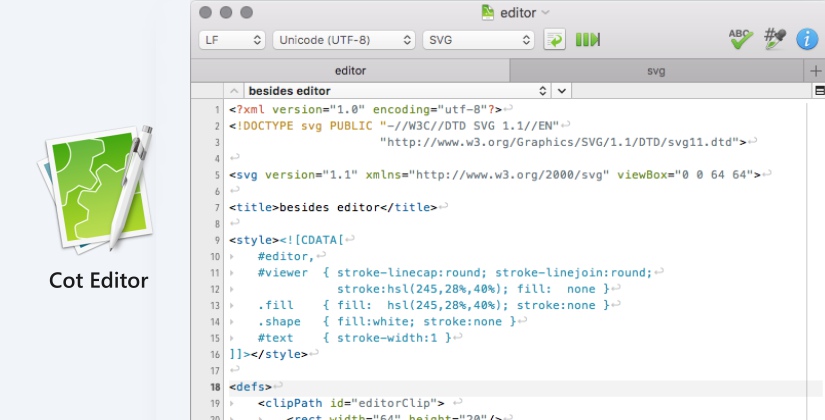Image resolution: width=825 pixels, height=420 pixels.
Task: Jump to previous outline item arrow
Action: [x=235, y=90]
